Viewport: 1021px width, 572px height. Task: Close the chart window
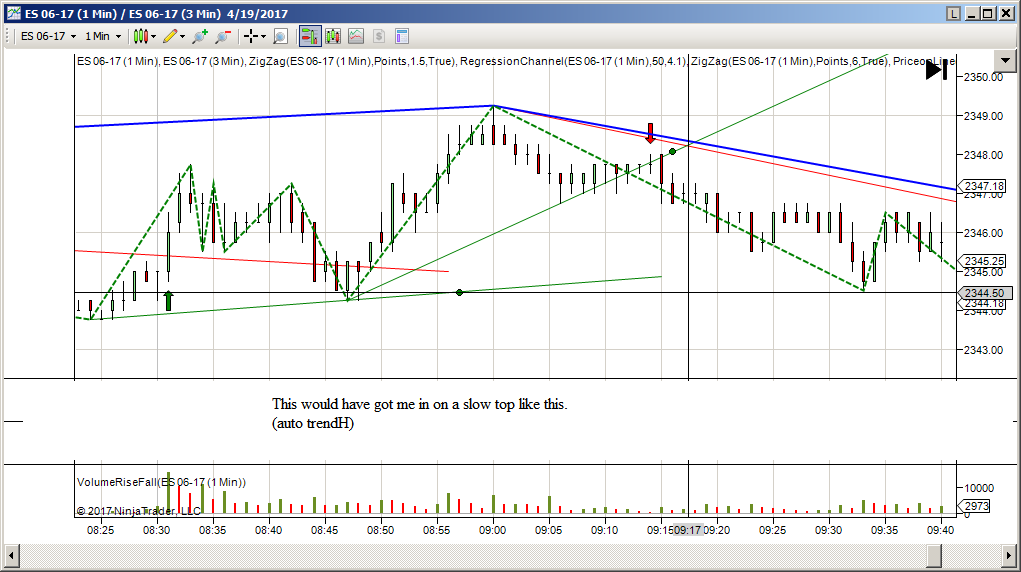click(x=1005, y=13)
